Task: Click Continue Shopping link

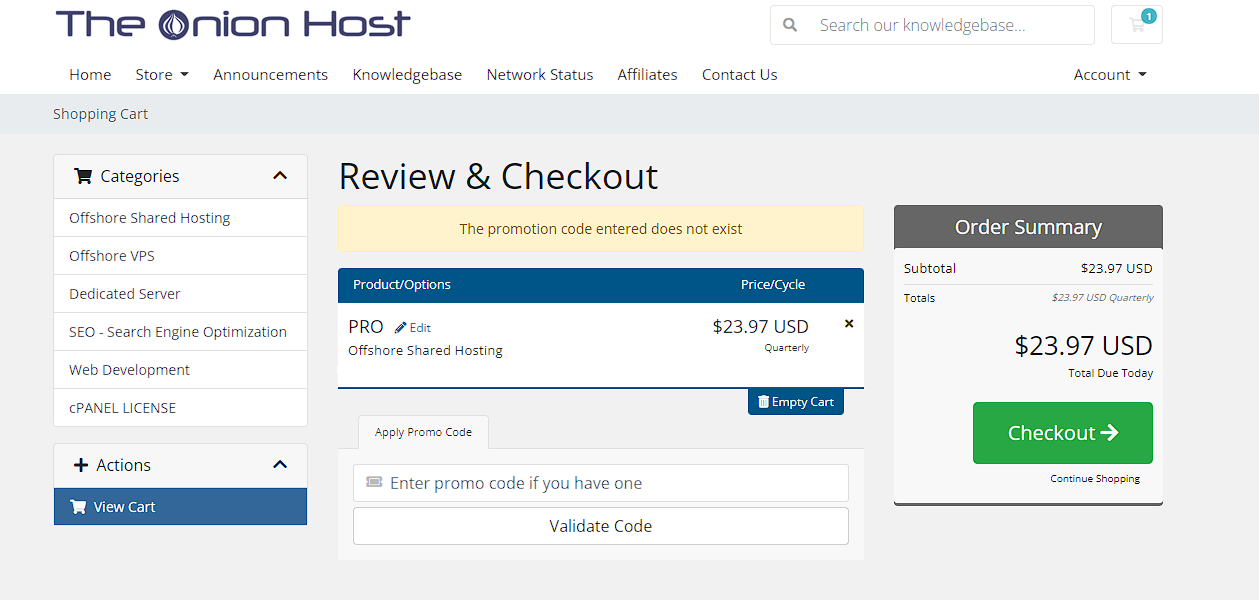Action: click(1095, 479)
